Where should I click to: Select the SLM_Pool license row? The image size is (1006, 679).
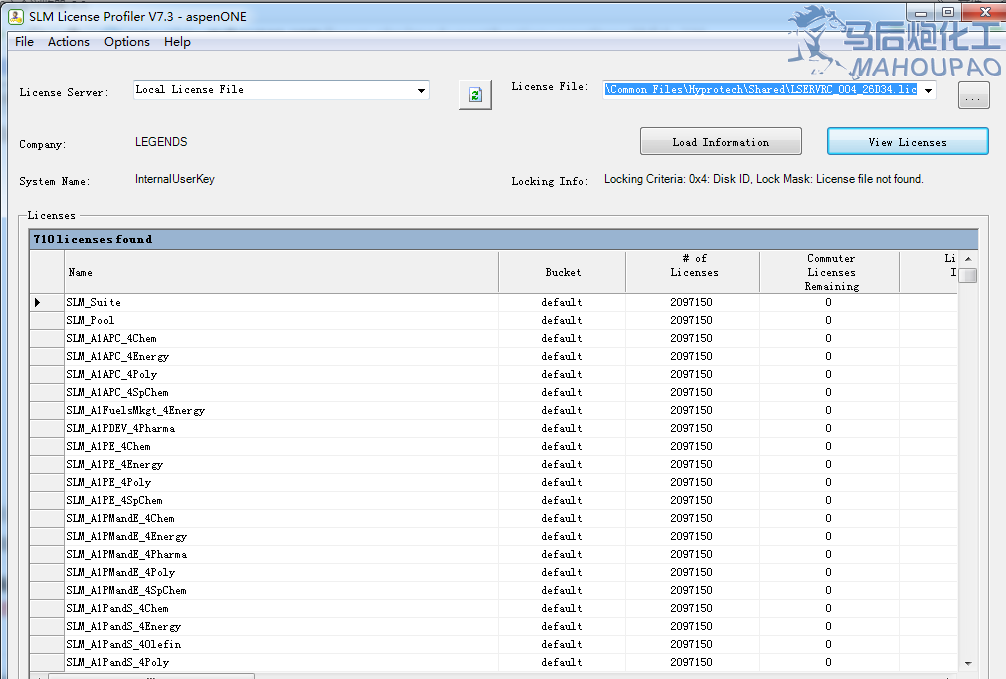click(x=493, y=320)
